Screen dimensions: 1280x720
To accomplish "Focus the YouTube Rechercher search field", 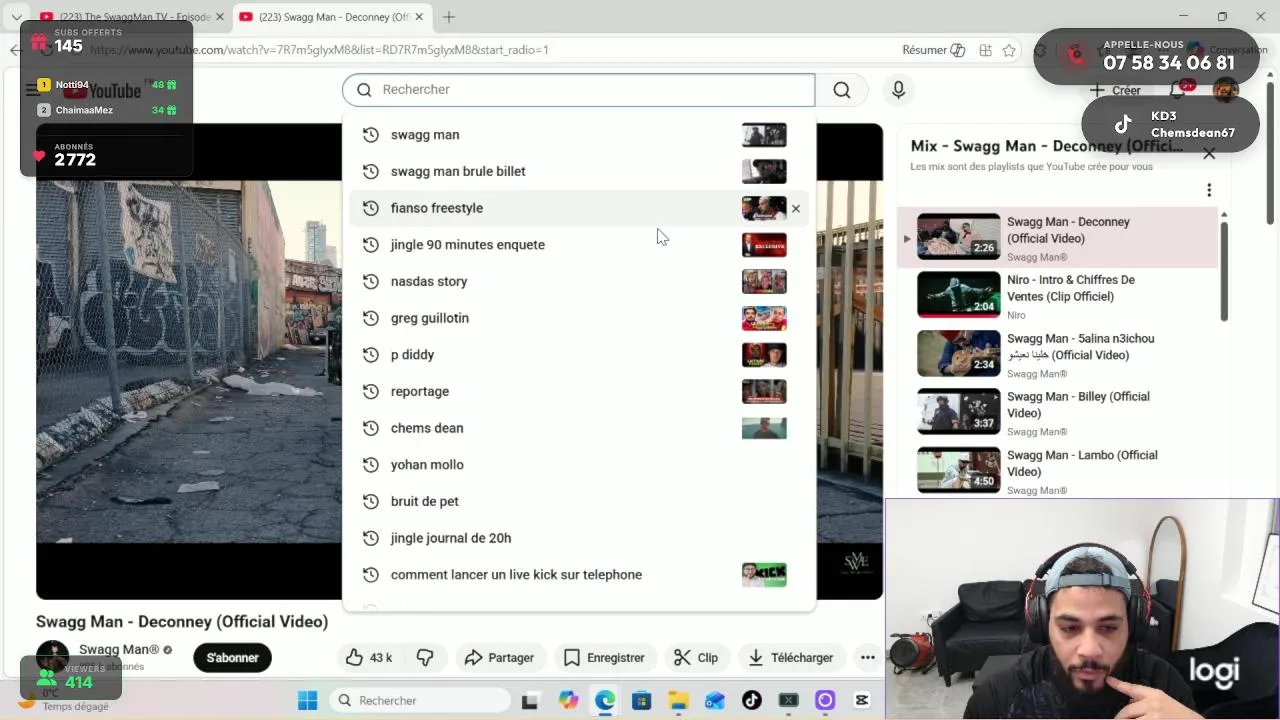I will pos(578,90).
